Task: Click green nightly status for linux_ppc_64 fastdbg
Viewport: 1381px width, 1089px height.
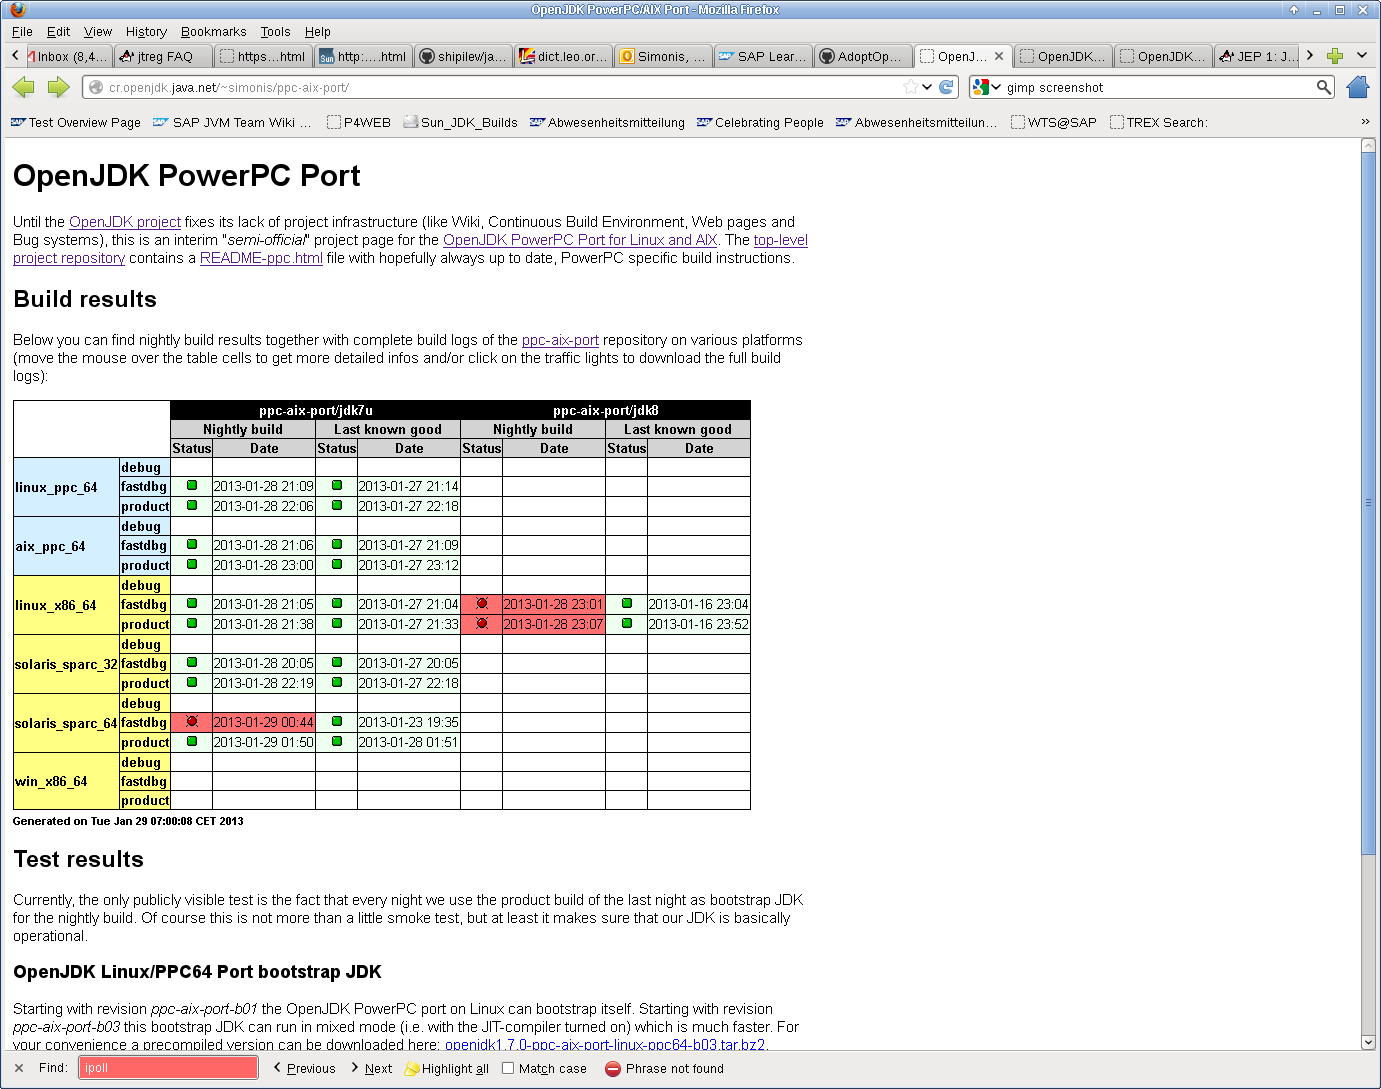Action: coord(192,486)
